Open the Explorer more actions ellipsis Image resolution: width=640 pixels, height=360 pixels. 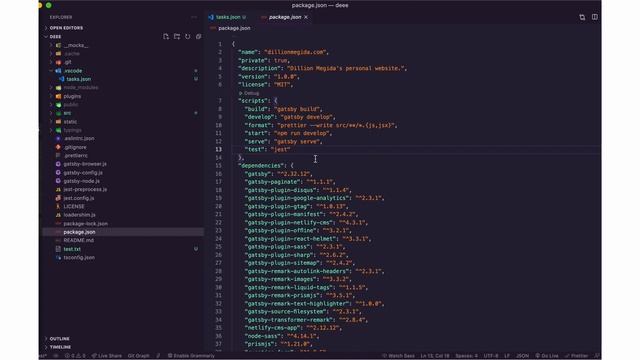194,17
